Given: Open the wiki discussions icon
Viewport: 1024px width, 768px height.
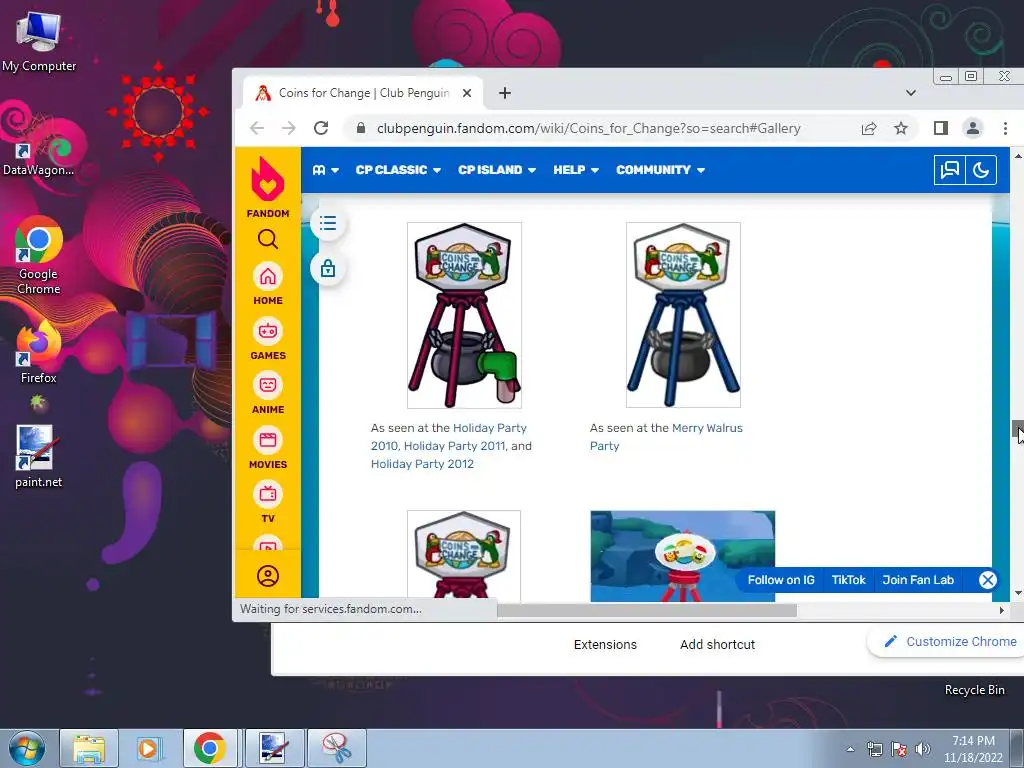Looking at the screenshot, I should tap(950, 170).
